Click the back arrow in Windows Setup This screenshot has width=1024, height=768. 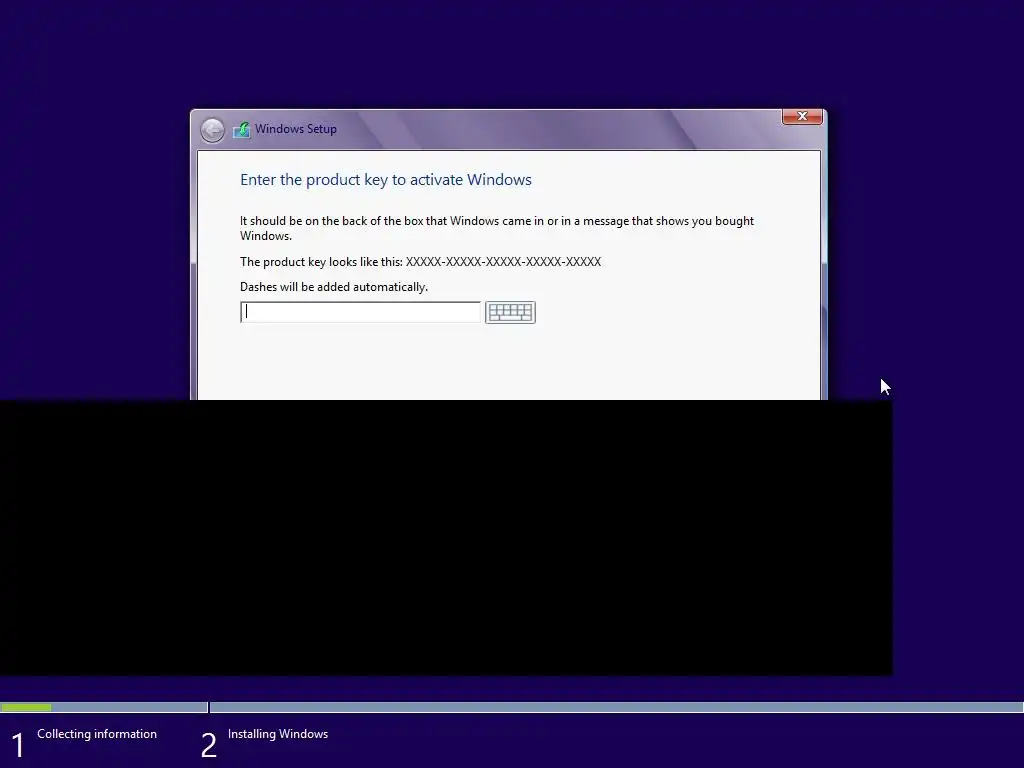(212, 130)
